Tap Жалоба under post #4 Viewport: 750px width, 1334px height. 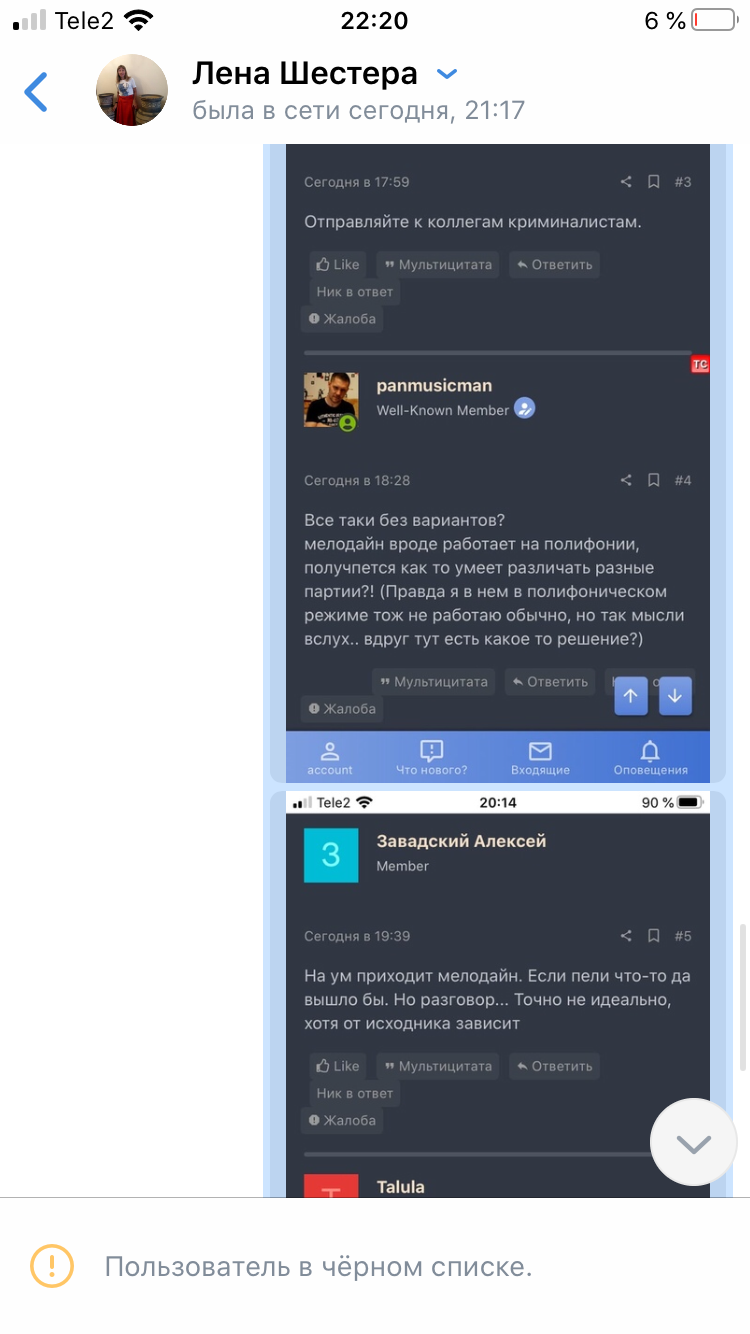(x=342, y=709)
